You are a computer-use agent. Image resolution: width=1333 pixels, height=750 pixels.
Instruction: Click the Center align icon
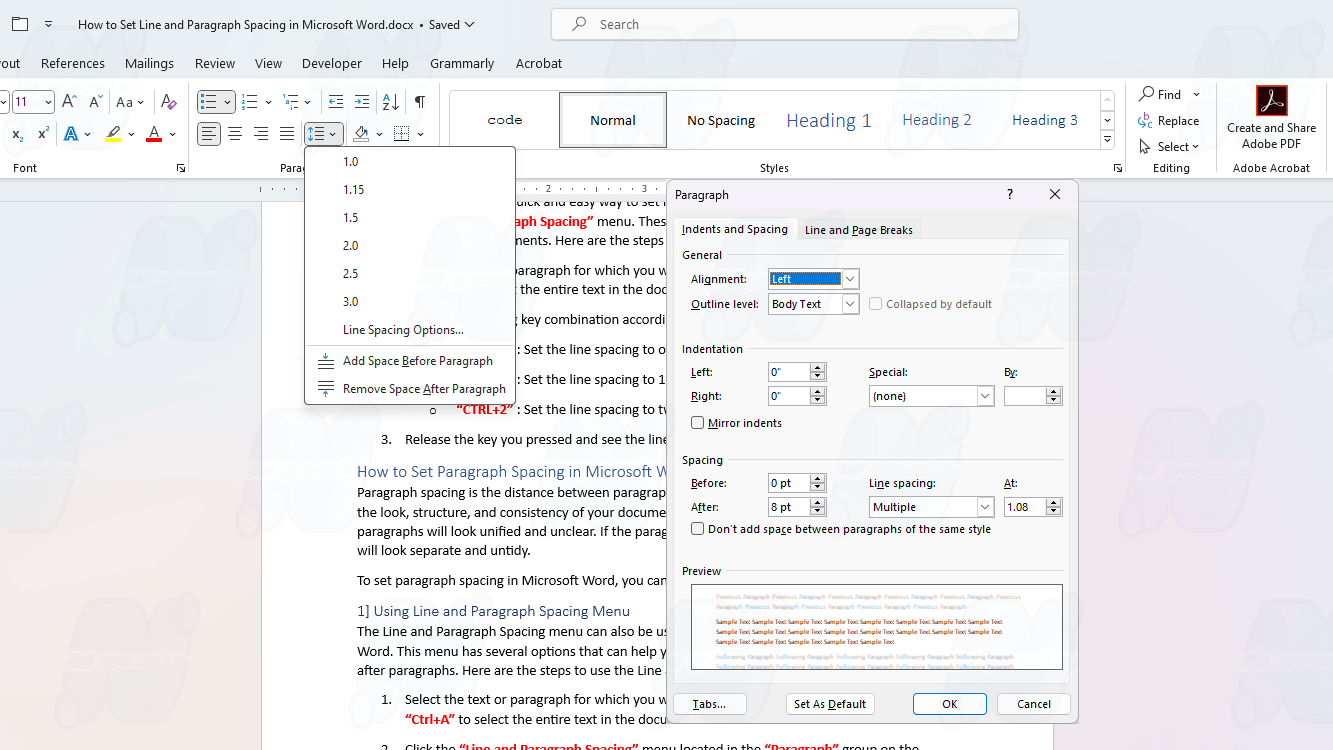pos(235,134)
